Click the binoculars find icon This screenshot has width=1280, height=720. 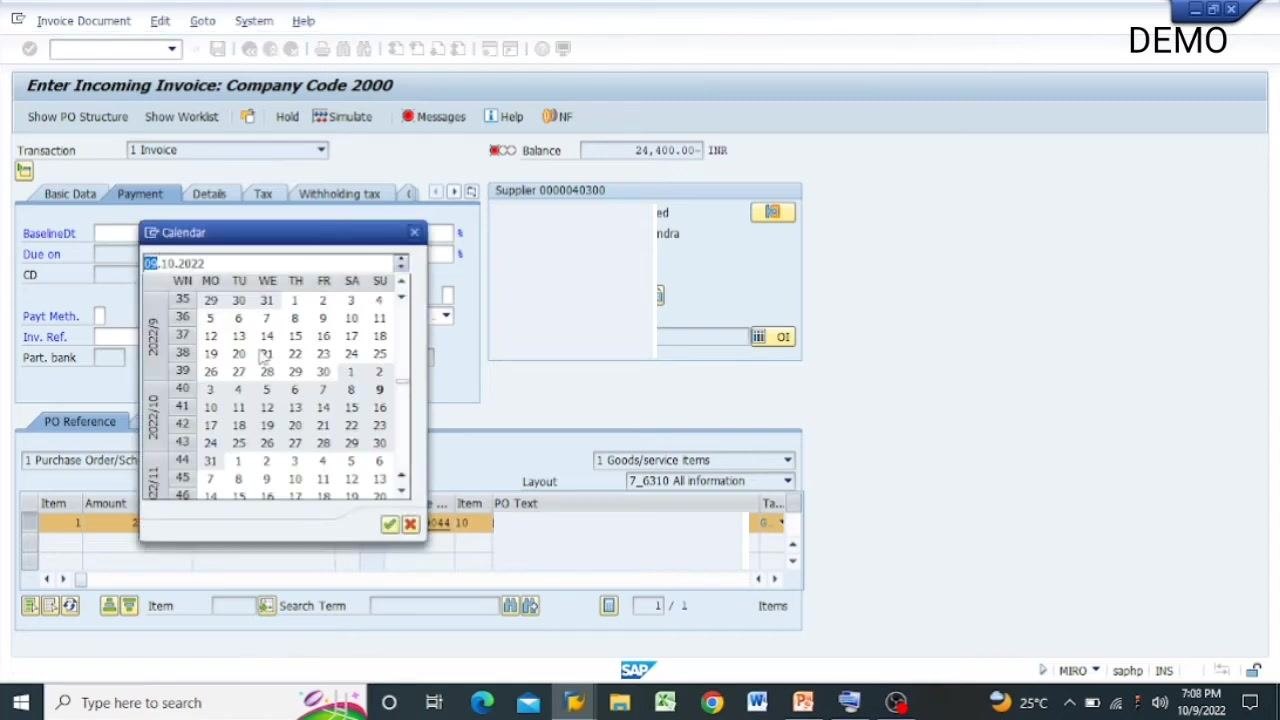coord(510,606)
